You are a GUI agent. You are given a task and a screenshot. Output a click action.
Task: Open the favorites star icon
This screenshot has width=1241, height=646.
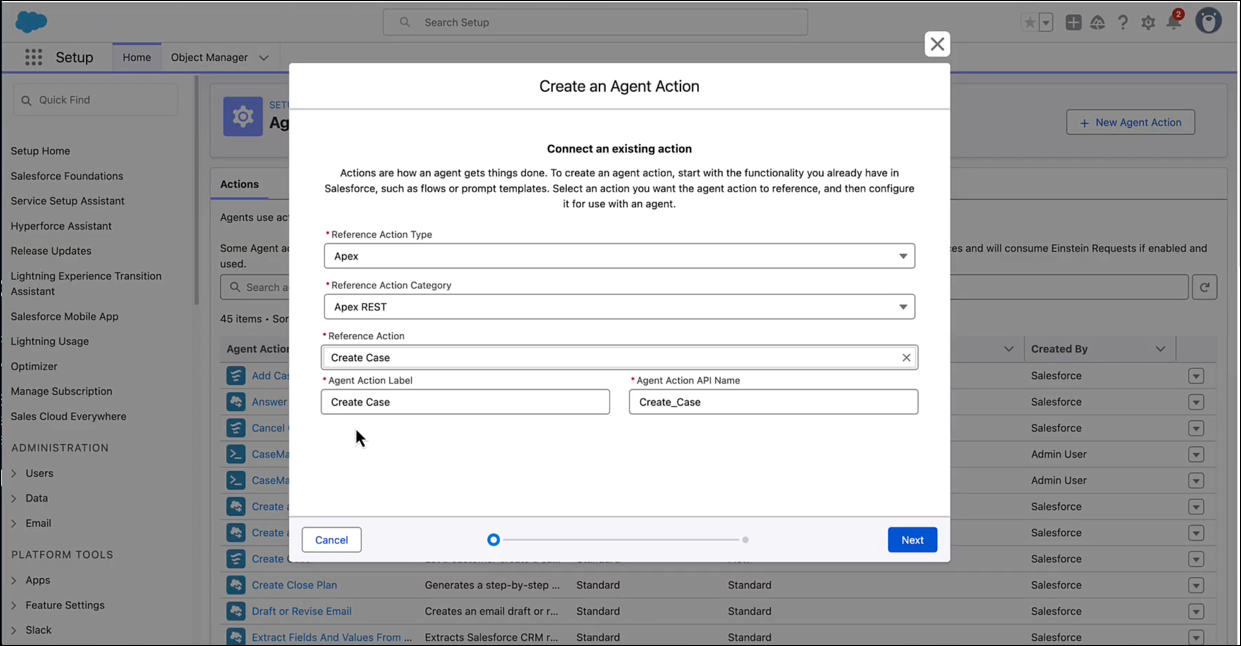[x=1029, y=22]
